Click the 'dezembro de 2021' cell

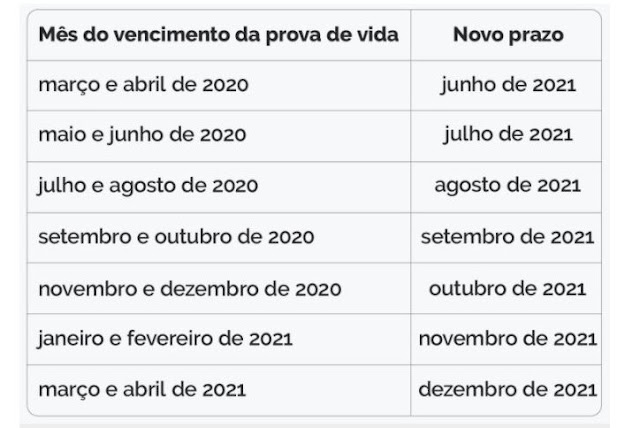(x=508, y=390)
